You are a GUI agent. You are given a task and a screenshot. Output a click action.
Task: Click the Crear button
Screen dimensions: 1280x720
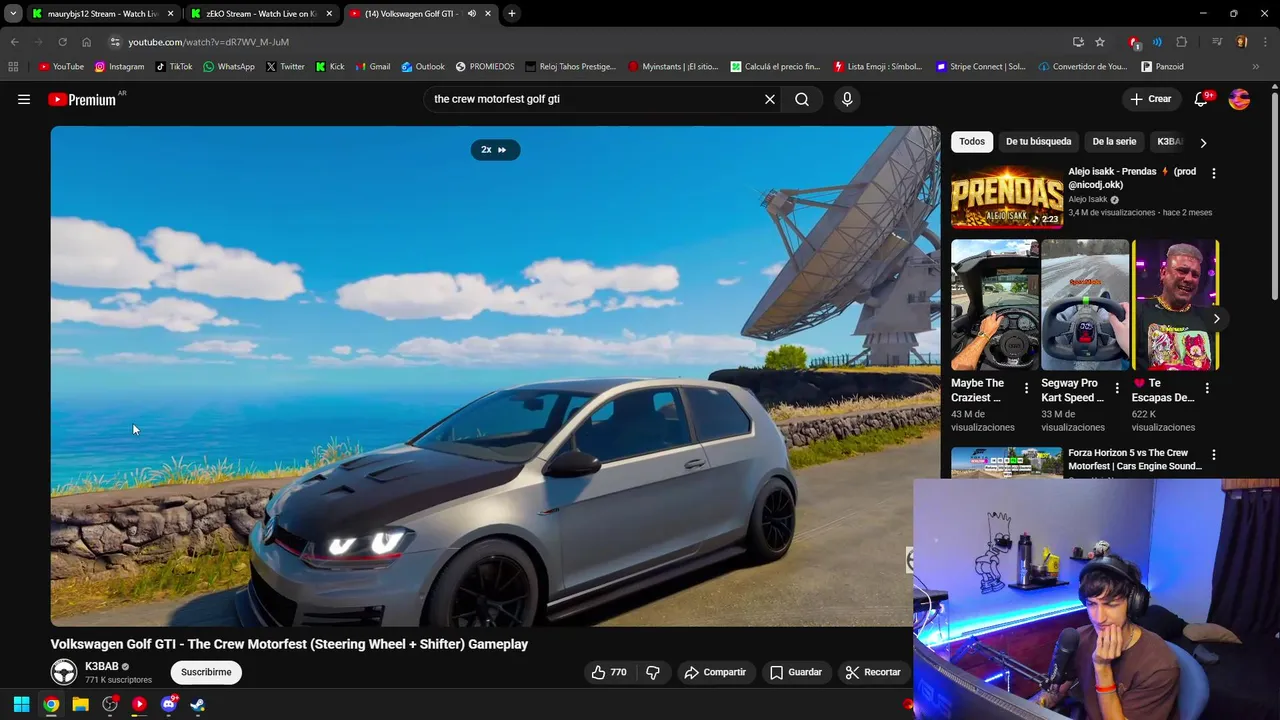1151,99
